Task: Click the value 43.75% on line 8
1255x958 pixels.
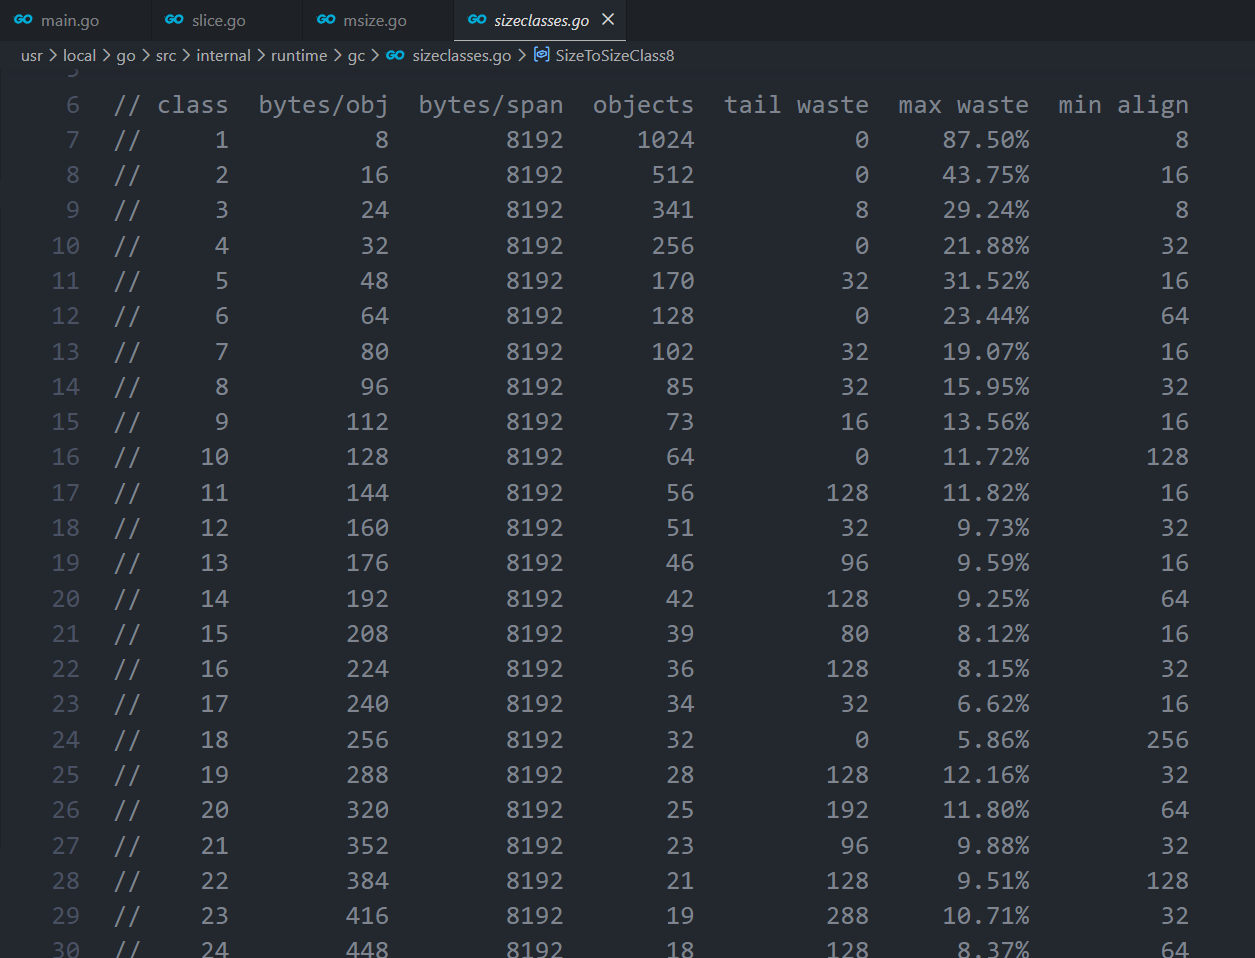Action: 985,175
